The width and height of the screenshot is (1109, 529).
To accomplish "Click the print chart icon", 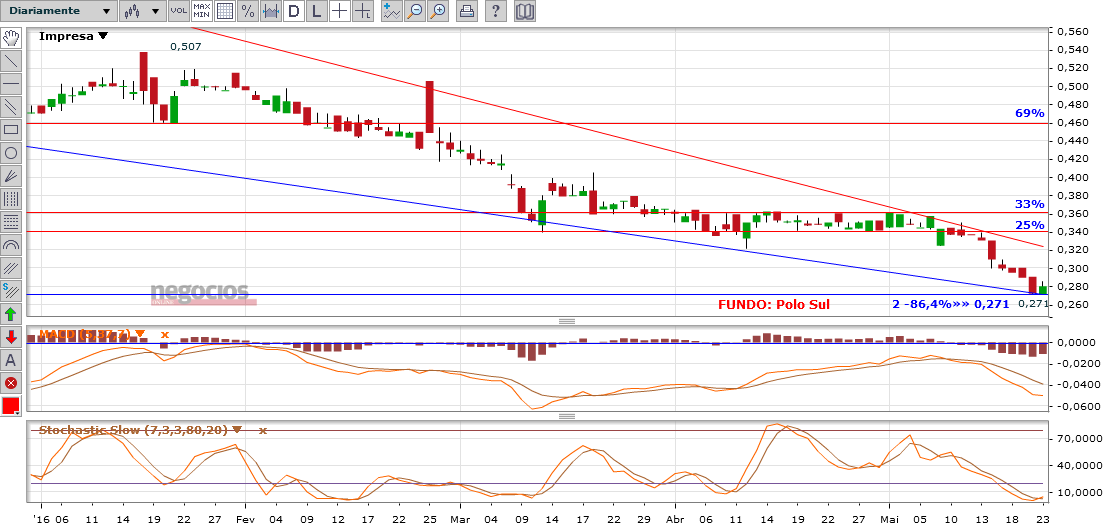I will tap(466, 12).
